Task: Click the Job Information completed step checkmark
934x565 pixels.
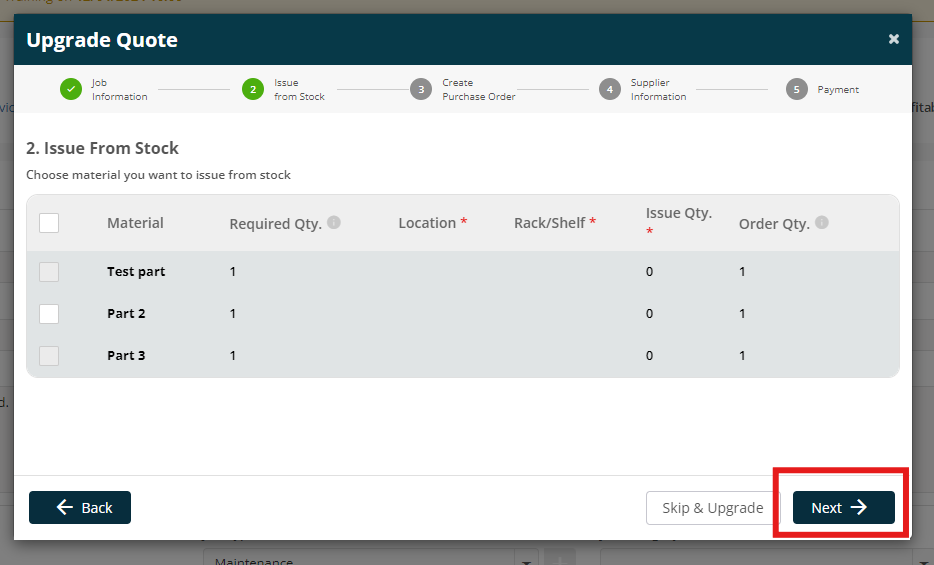Action: [71, 89]
